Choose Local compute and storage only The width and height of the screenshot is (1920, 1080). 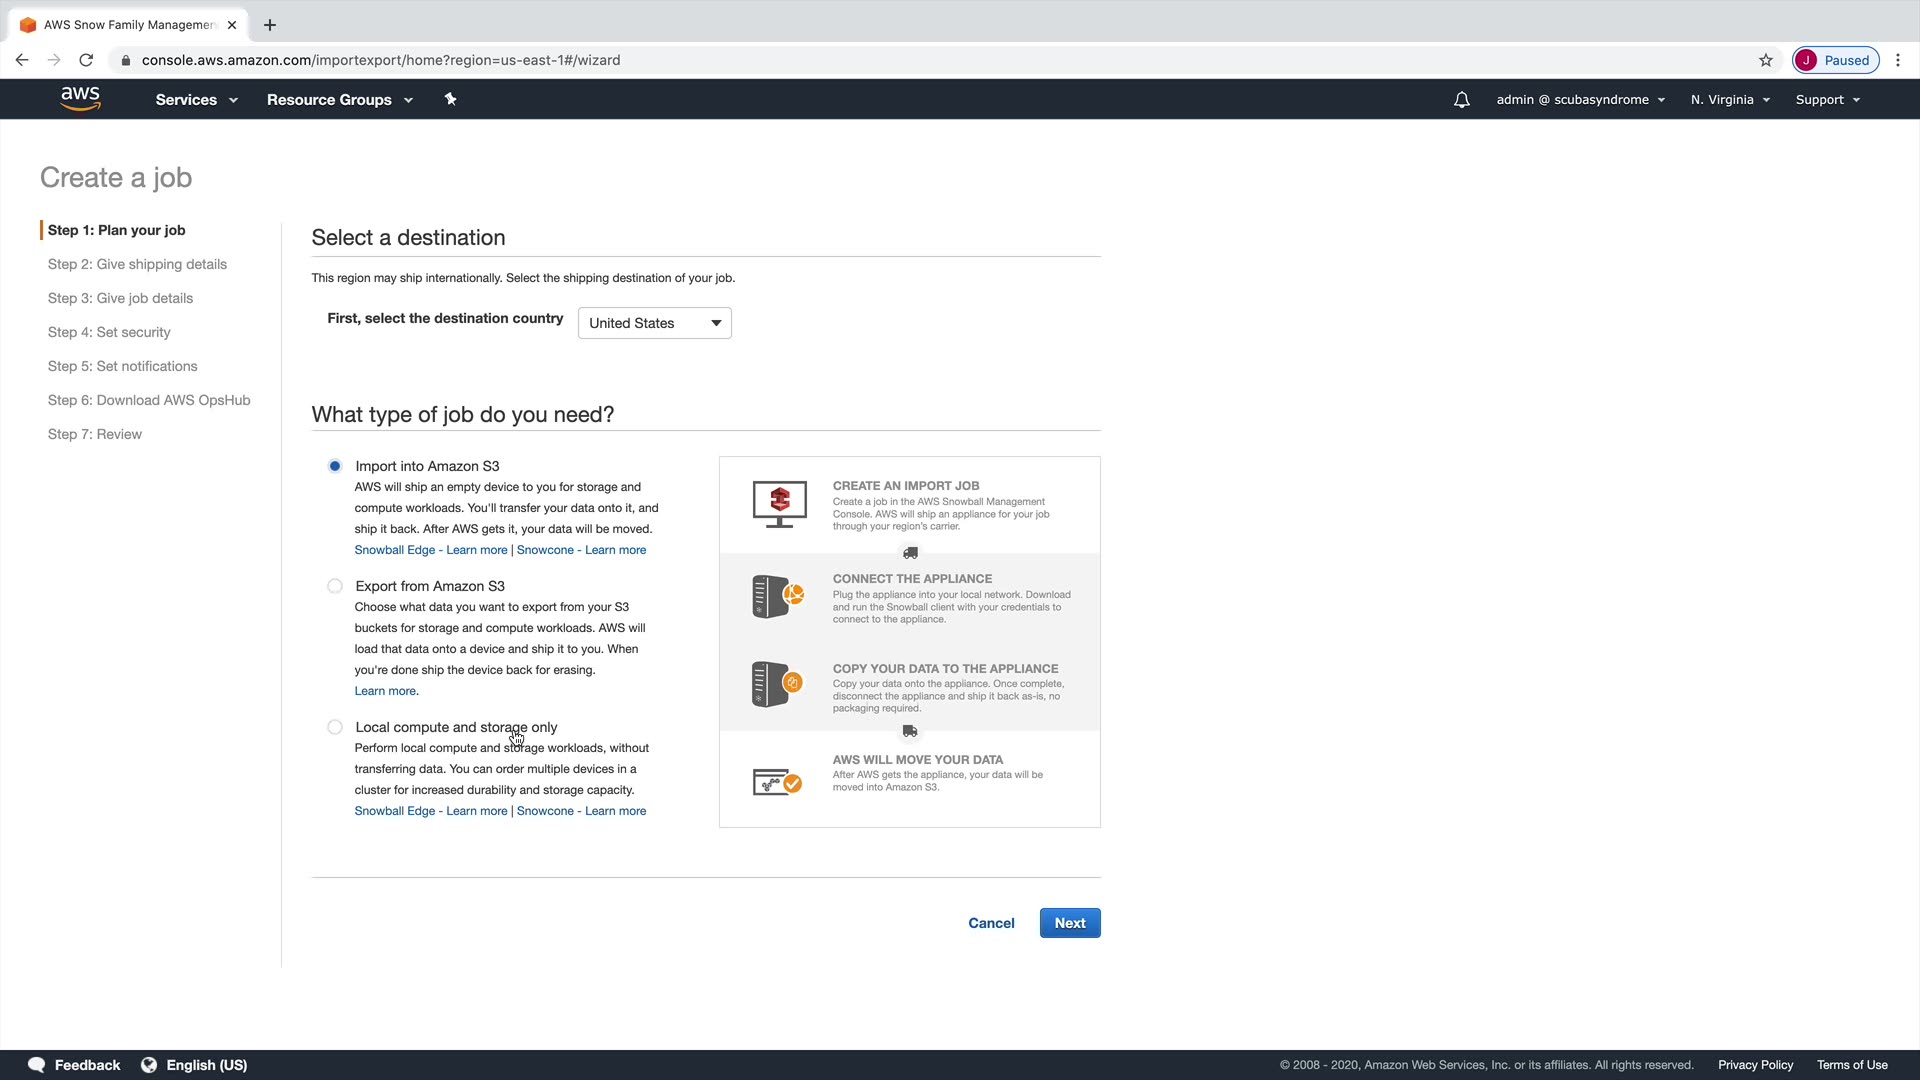pos(335,727)
